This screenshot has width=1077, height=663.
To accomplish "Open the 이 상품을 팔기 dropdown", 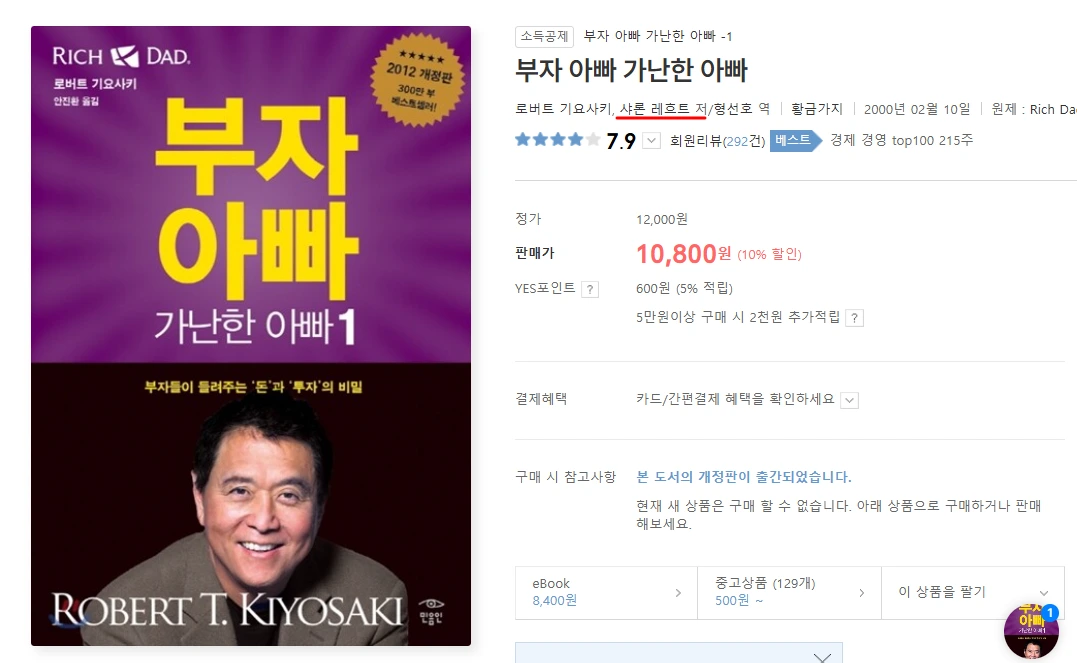I will pos(973,592).
